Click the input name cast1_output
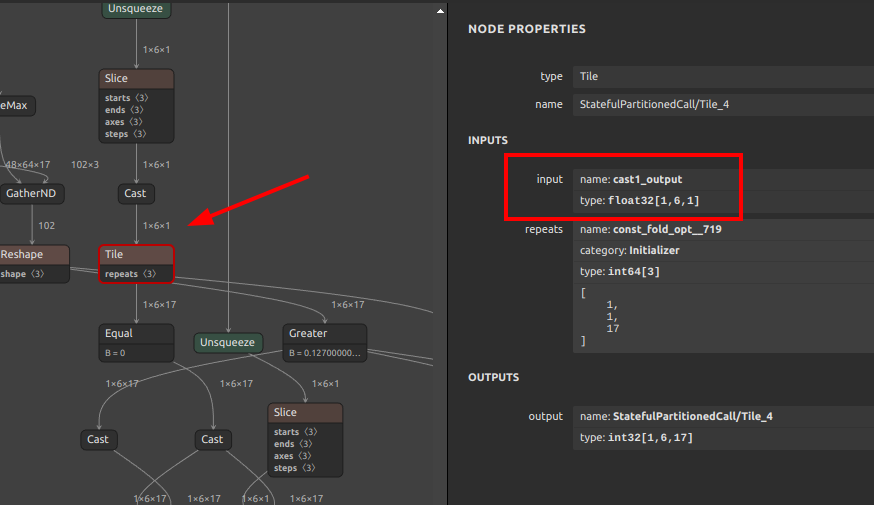Image resolution: width=874 pixels, height=505 pixels. [647, 179]
